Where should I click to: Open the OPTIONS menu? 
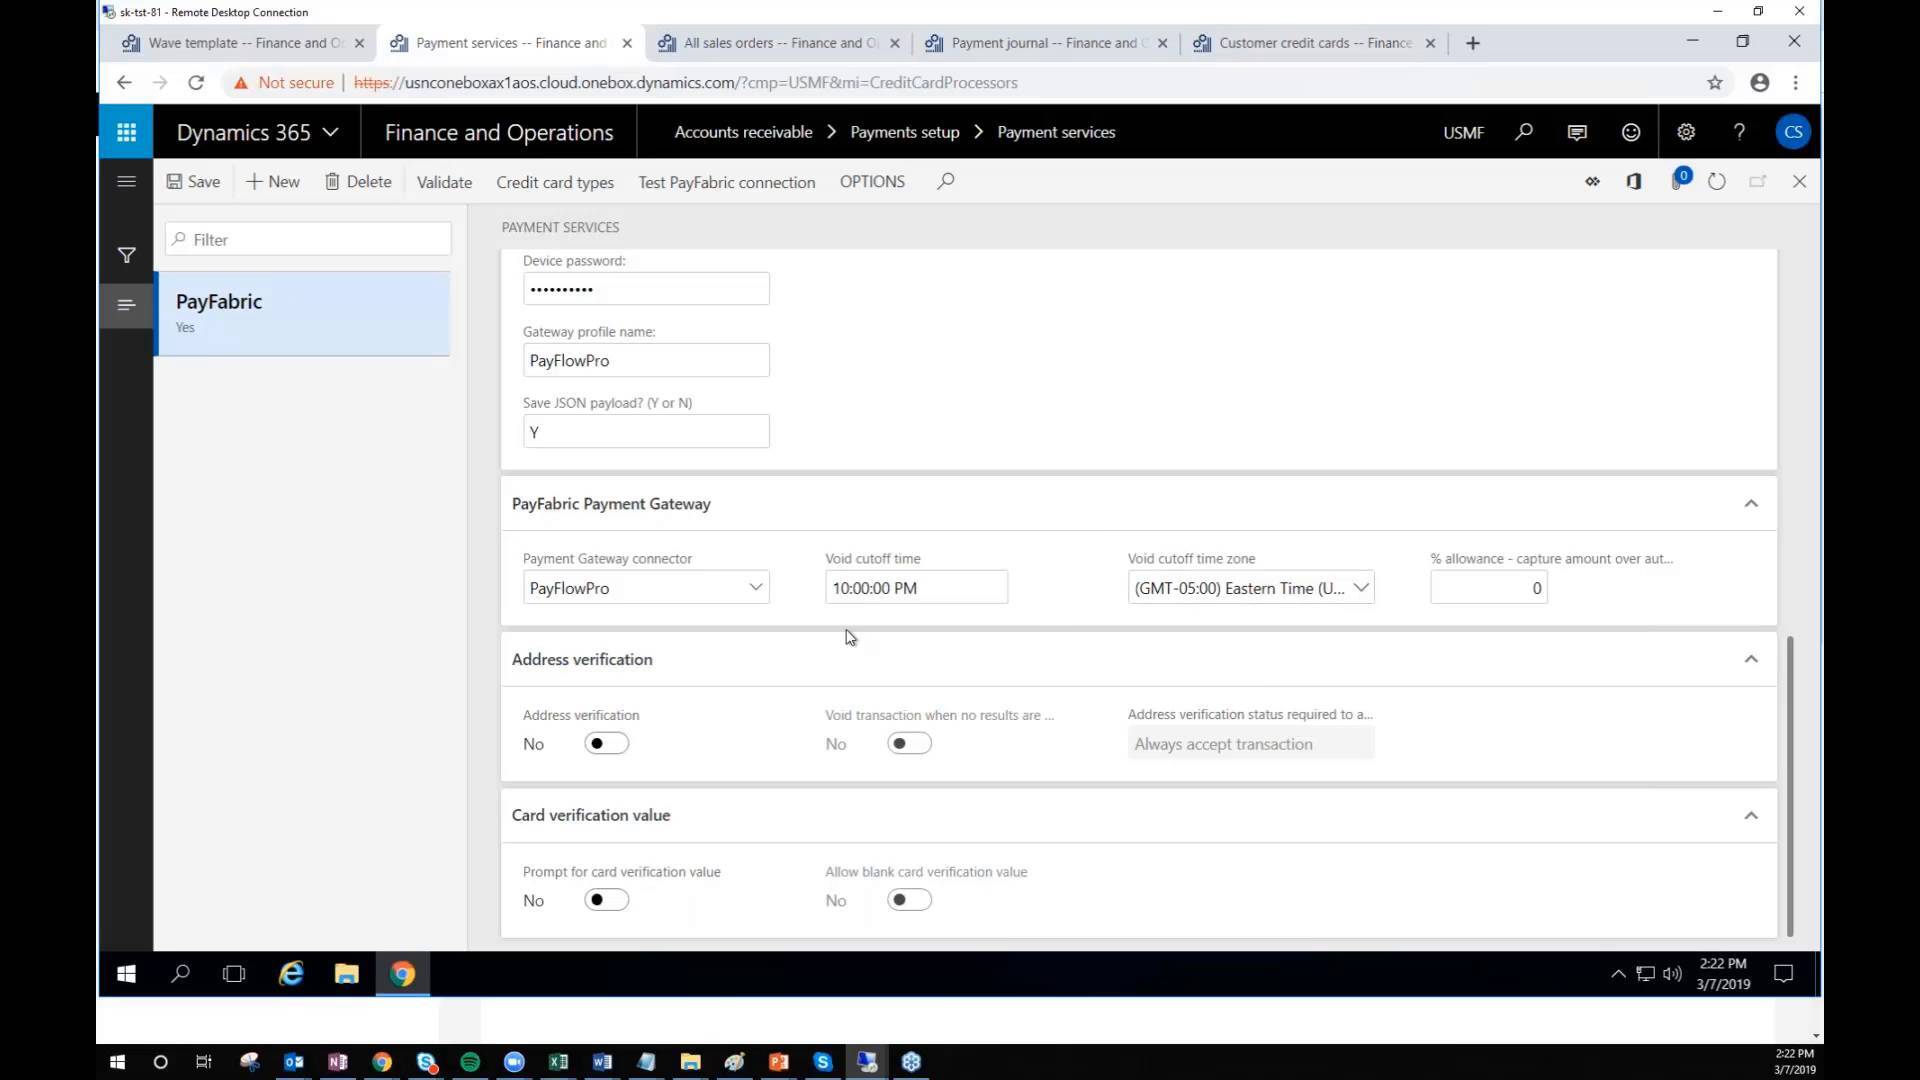872,181
